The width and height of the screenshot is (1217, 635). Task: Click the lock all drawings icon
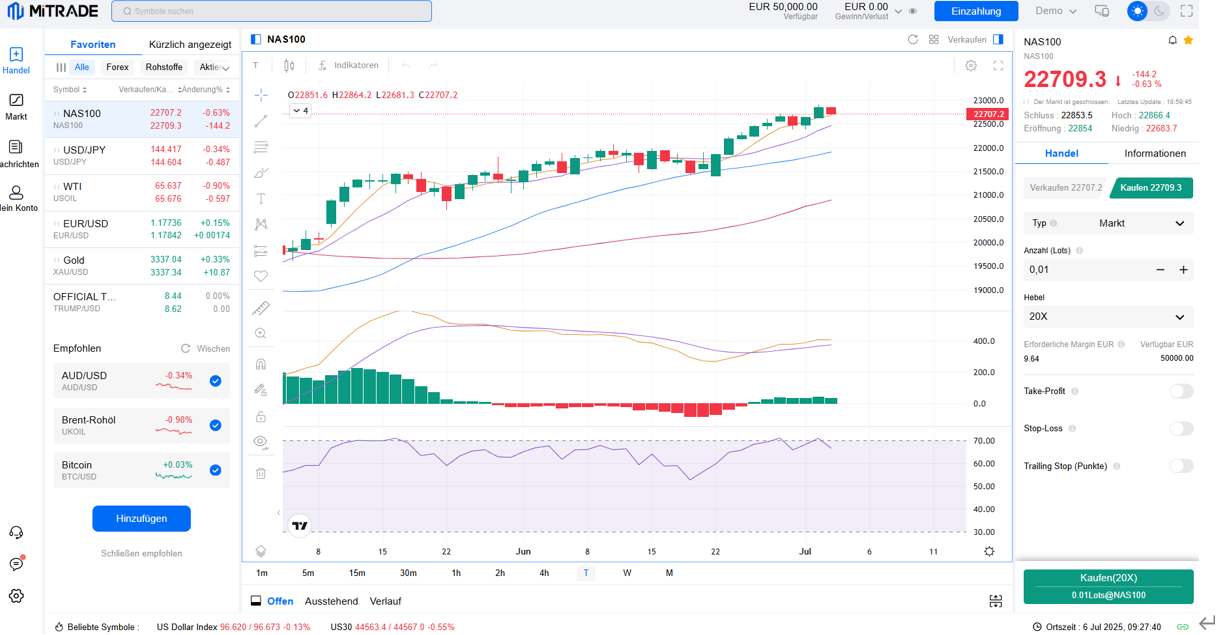[x=261, y=416]
